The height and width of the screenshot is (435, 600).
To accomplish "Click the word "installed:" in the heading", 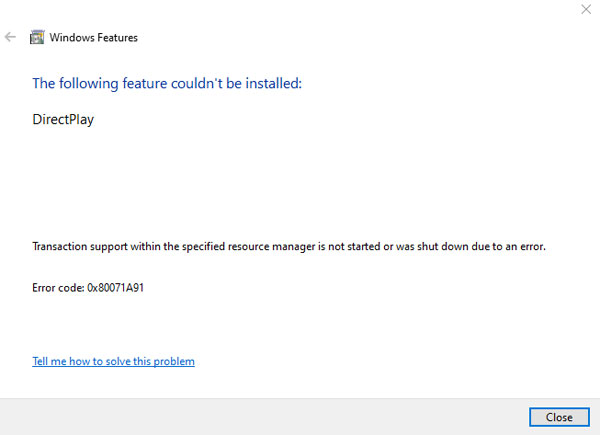I will coord(272,83).
